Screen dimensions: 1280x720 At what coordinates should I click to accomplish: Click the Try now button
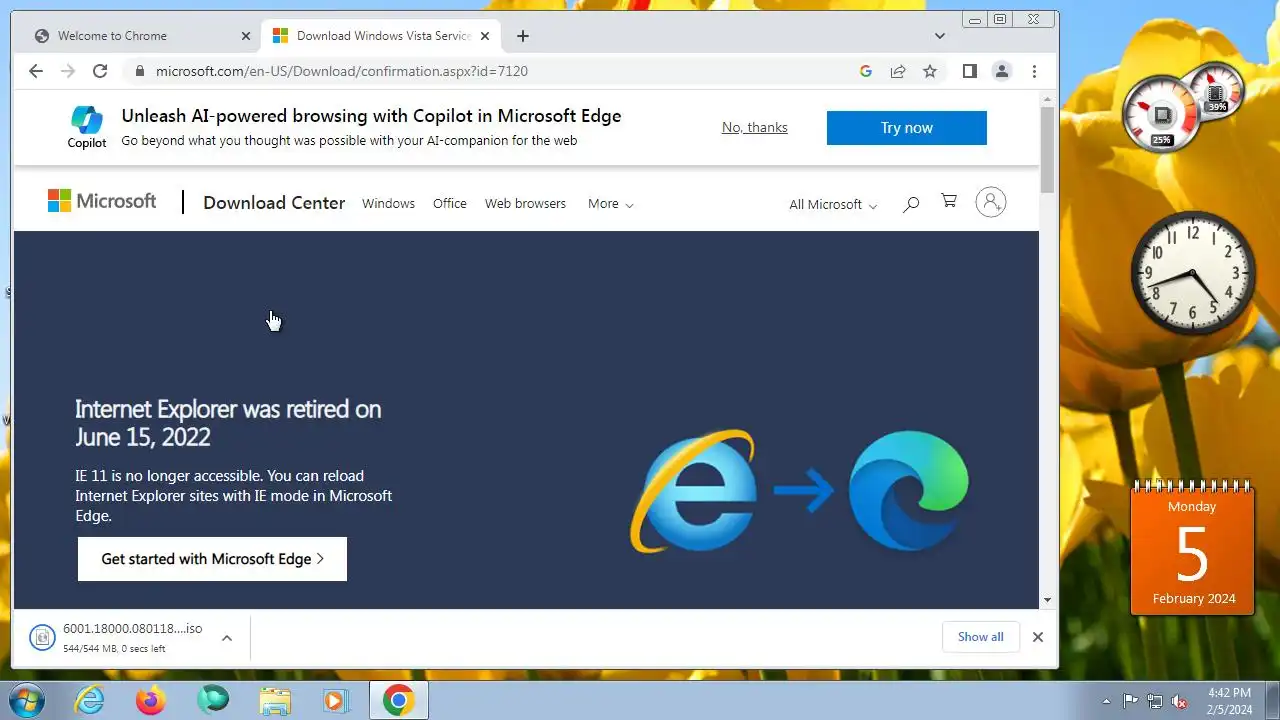pyautogui.click(x=907, y=128)
